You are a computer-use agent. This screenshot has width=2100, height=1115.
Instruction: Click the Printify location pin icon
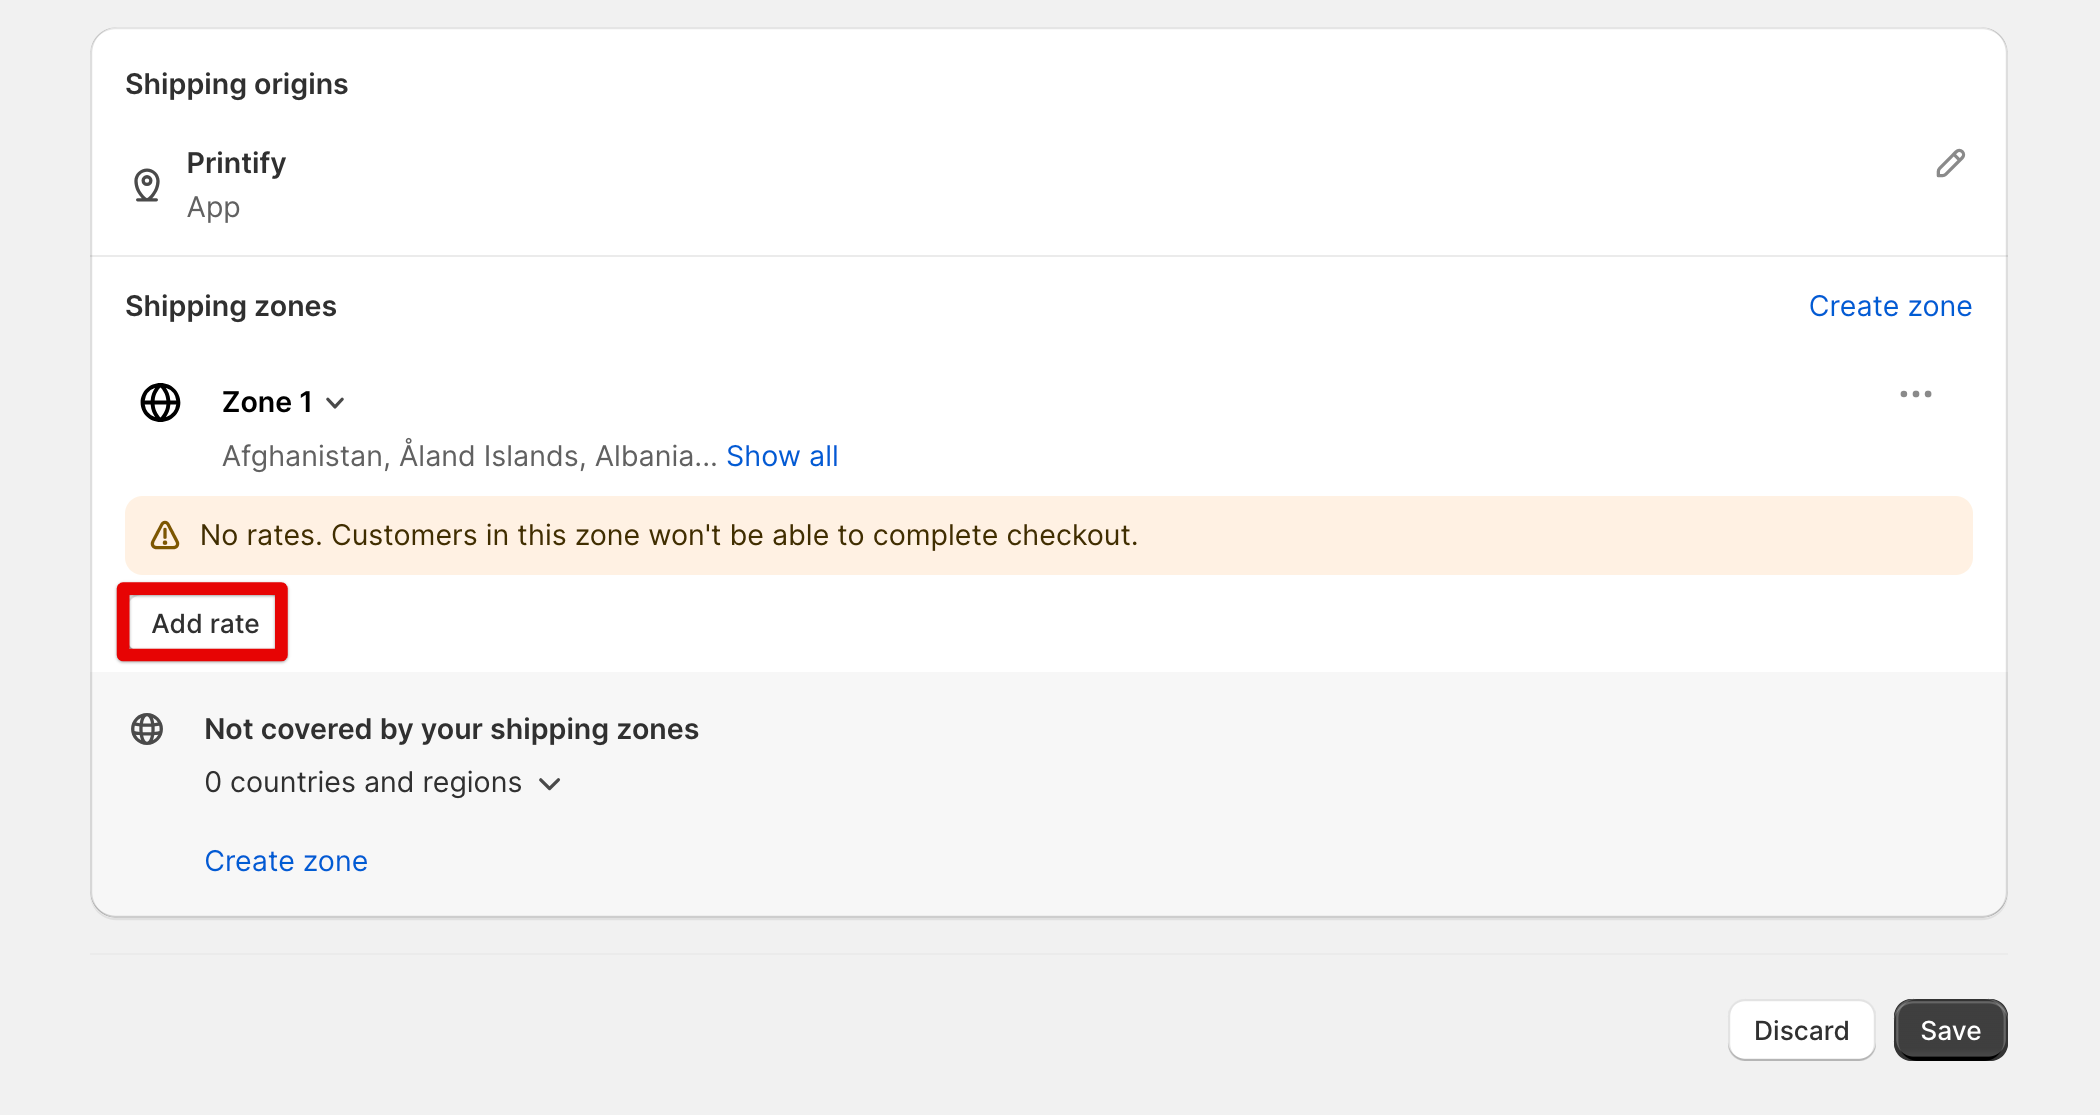[147, 185]
